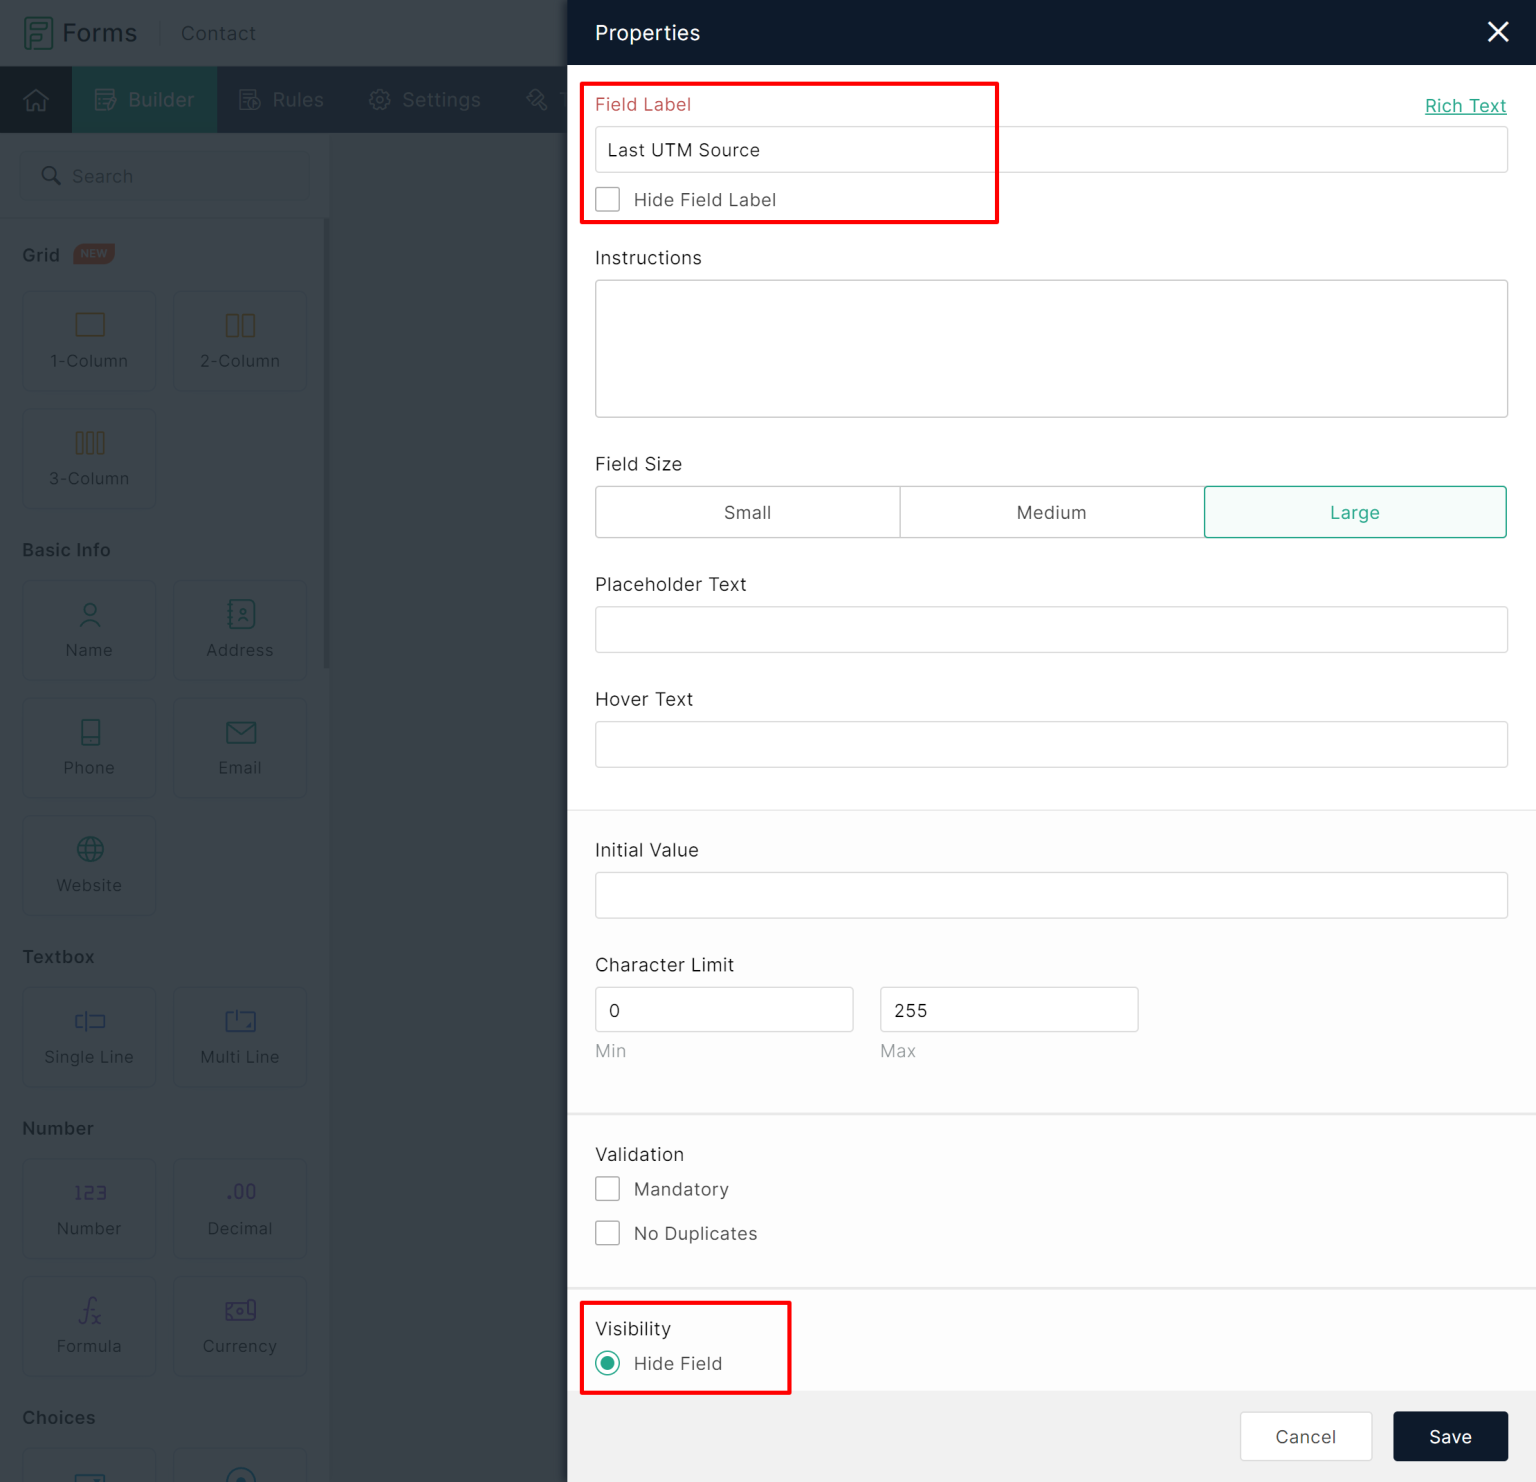Viewport: 1536px width, 1482px height.
Task: Set field size to Medium
Action: click(1052, 512)
